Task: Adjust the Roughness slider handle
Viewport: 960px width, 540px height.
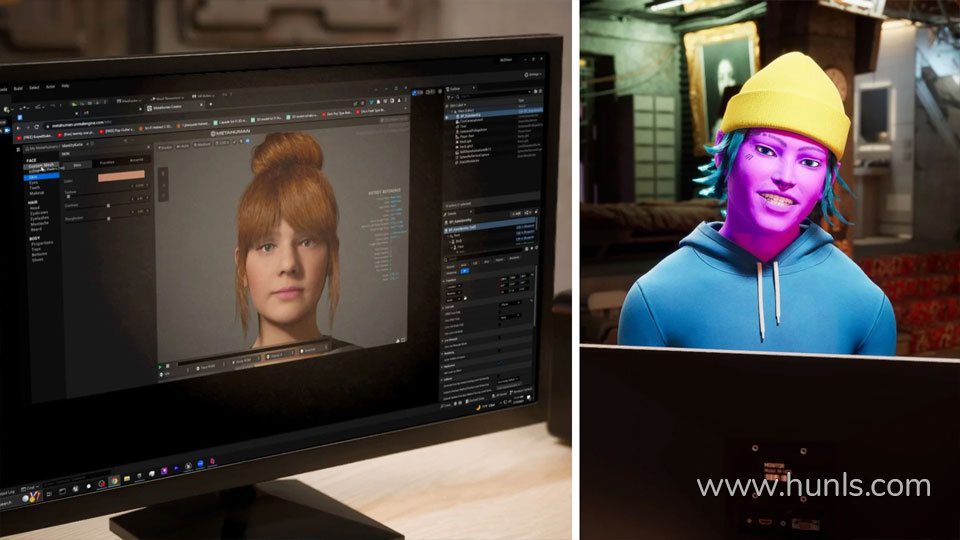Action: pos(109,218)
